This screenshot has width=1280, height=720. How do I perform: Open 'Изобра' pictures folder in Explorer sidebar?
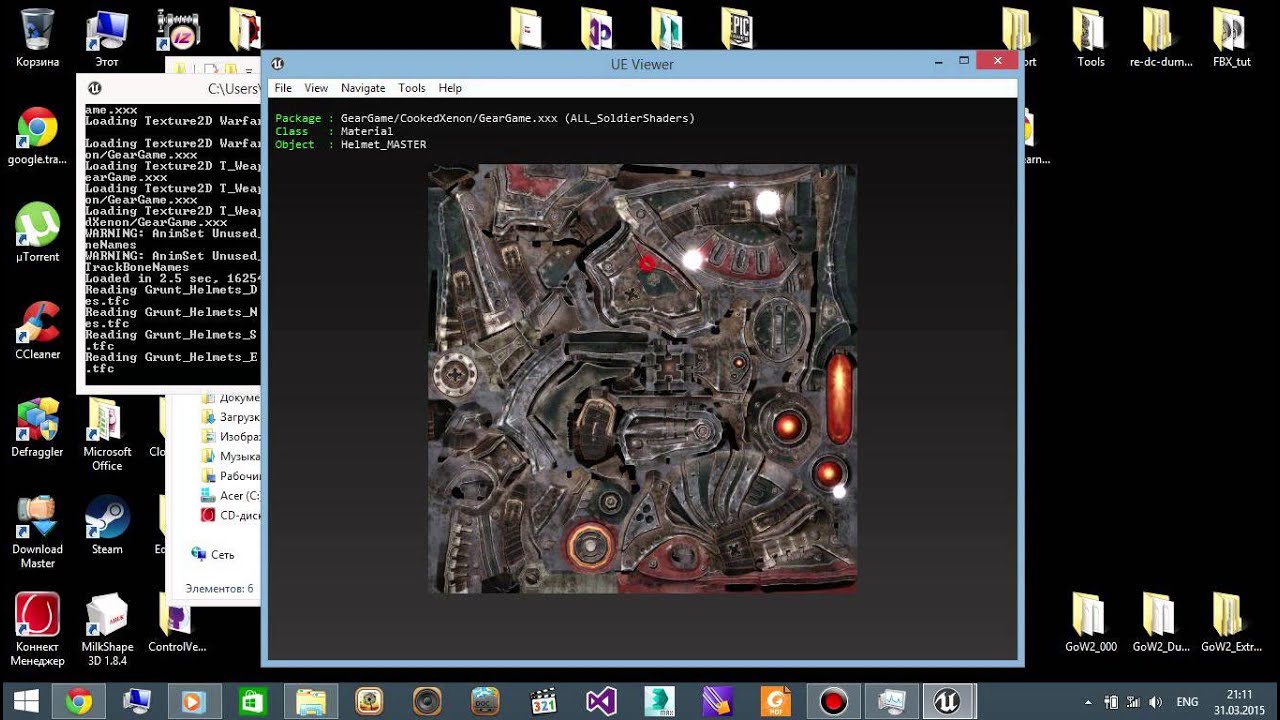pos(230,437)
